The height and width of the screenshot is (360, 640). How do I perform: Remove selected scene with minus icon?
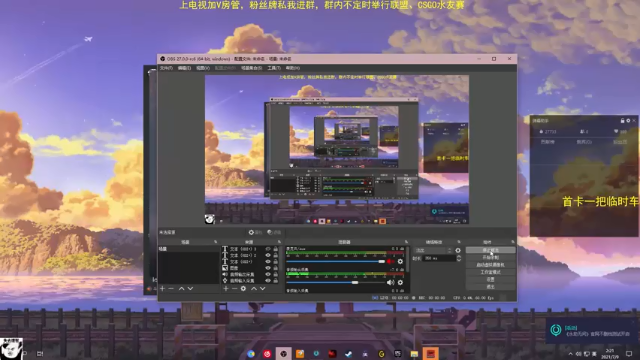pyautogui.click(x=171, y=289)
